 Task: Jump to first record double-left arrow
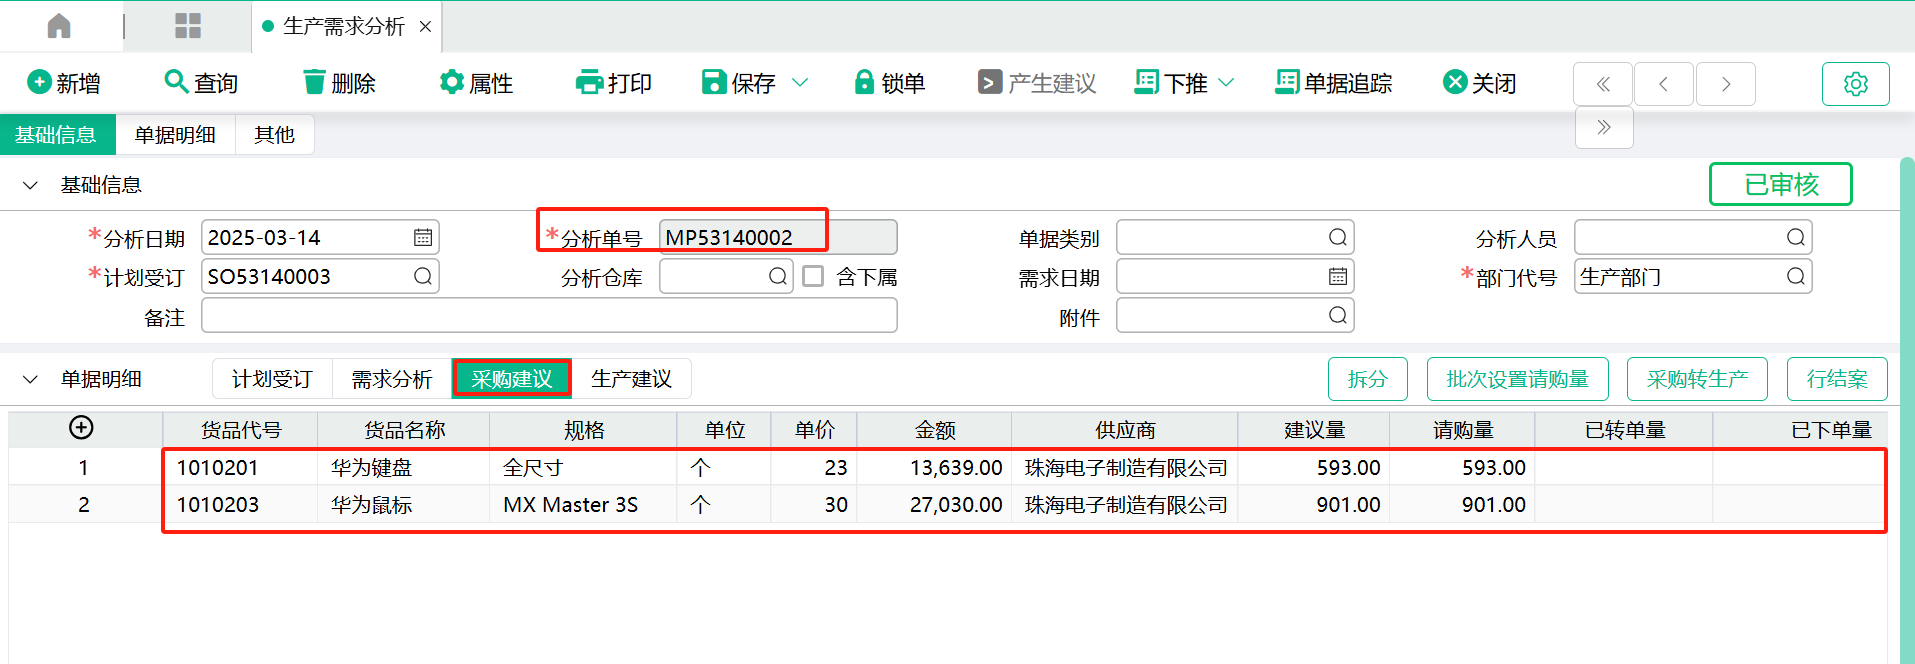pos(1603,84)
